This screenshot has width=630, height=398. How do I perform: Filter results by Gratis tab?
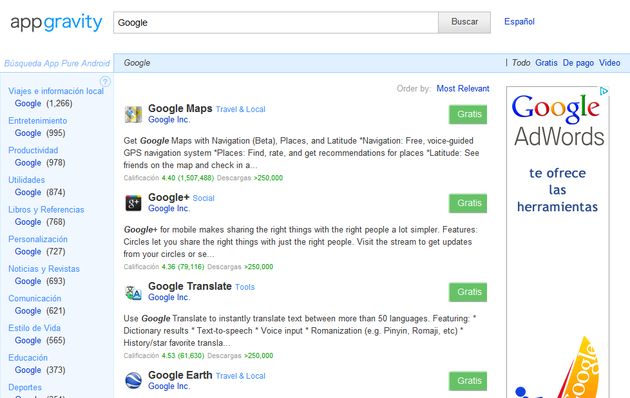(x=546, y=63)
